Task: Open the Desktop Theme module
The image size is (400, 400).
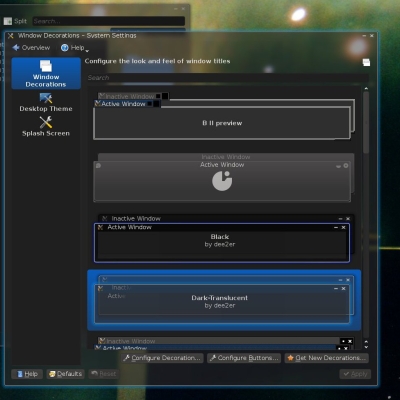Action: pos(46,102)
